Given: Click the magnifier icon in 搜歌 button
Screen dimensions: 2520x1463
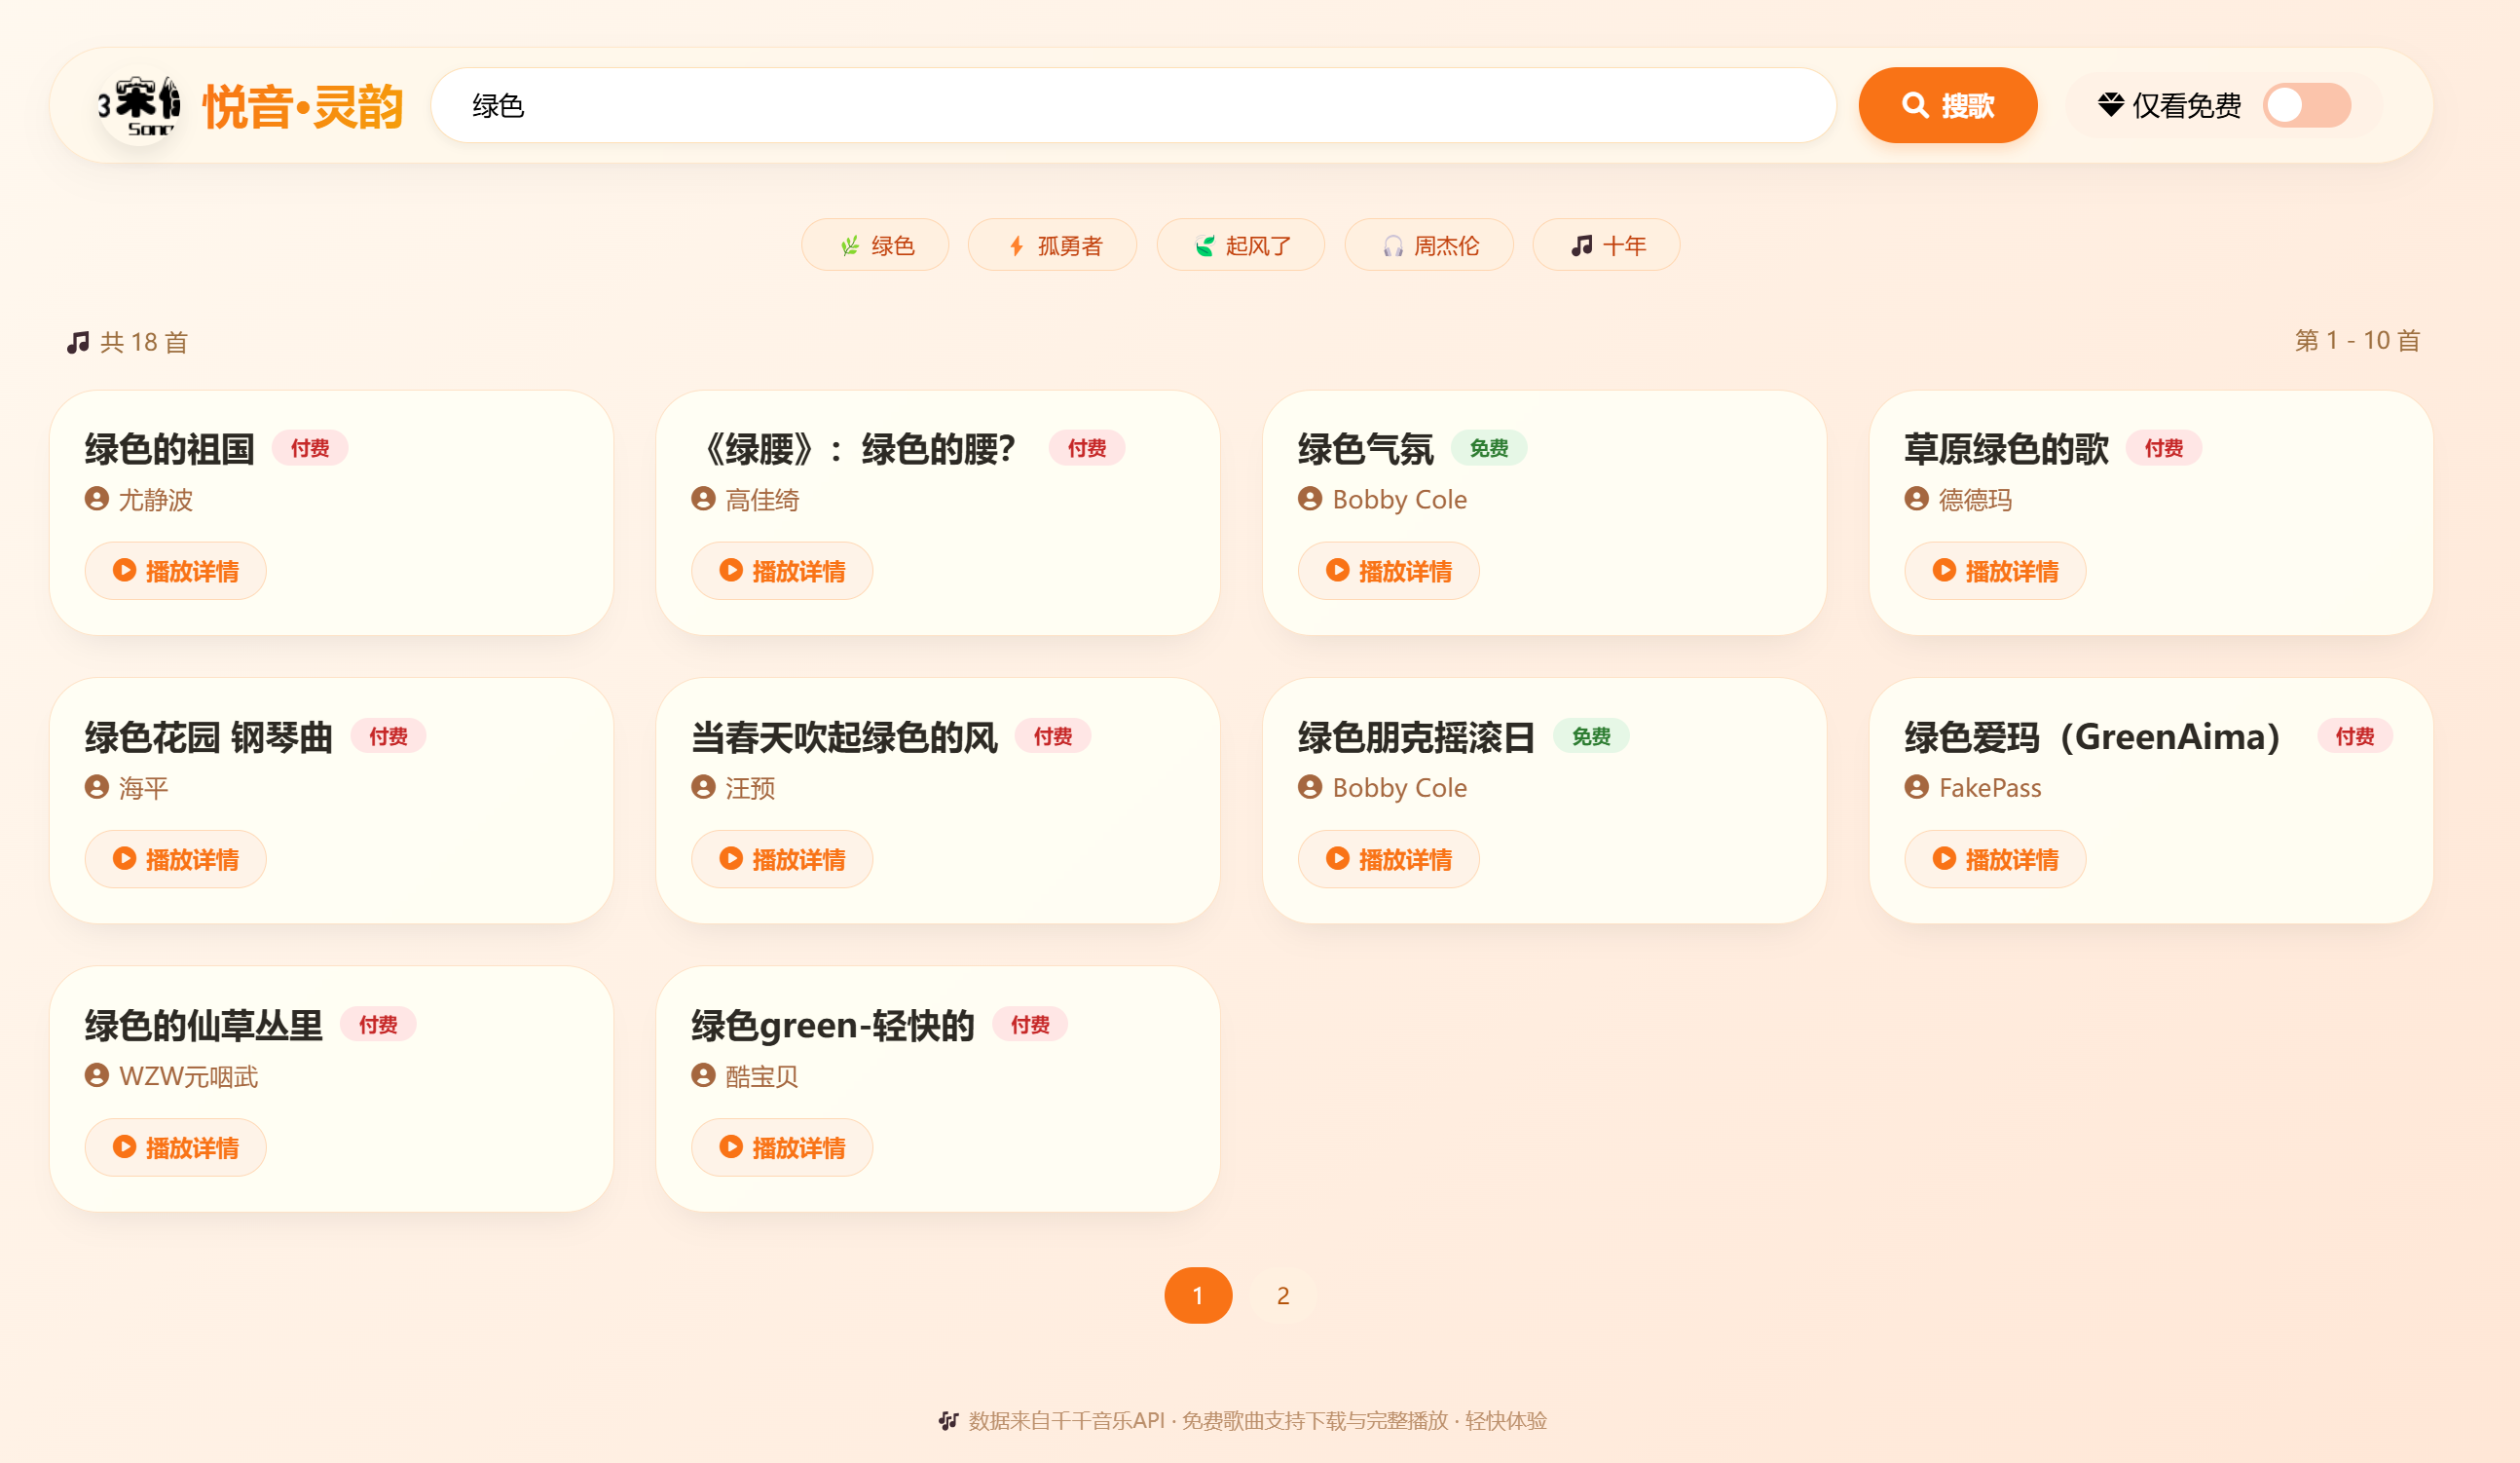Looking at the screenshot, I should [x=1915, y=105].
